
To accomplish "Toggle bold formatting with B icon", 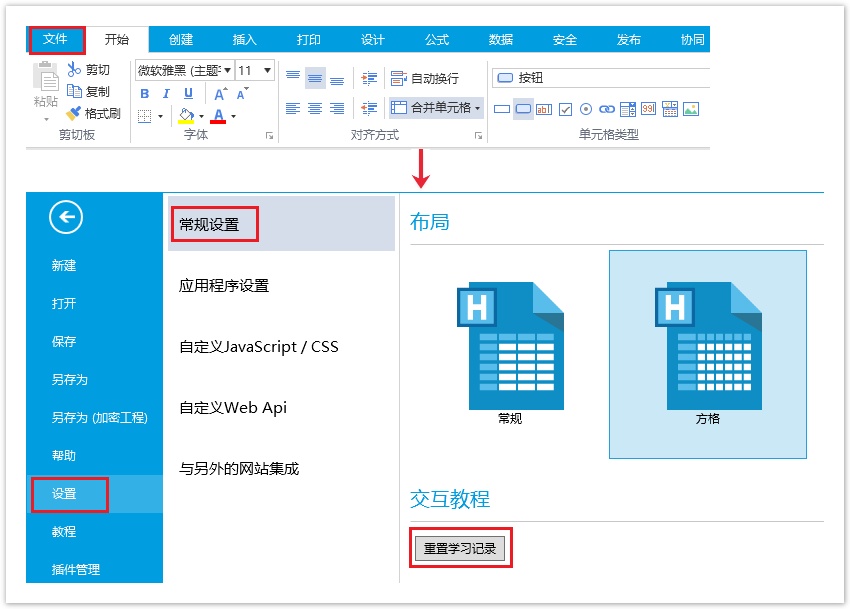I will [x=145, y=94].
